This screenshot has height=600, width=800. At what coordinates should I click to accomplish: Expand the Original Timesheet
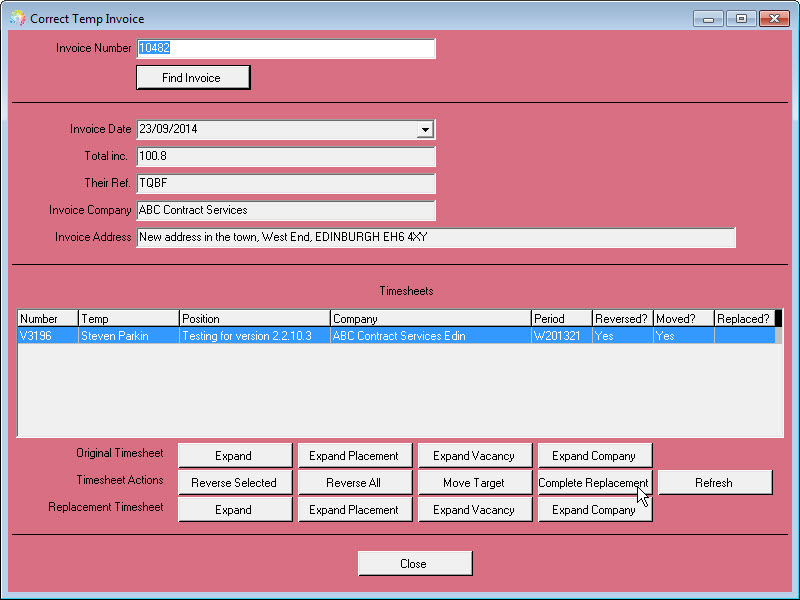(235, 456)
